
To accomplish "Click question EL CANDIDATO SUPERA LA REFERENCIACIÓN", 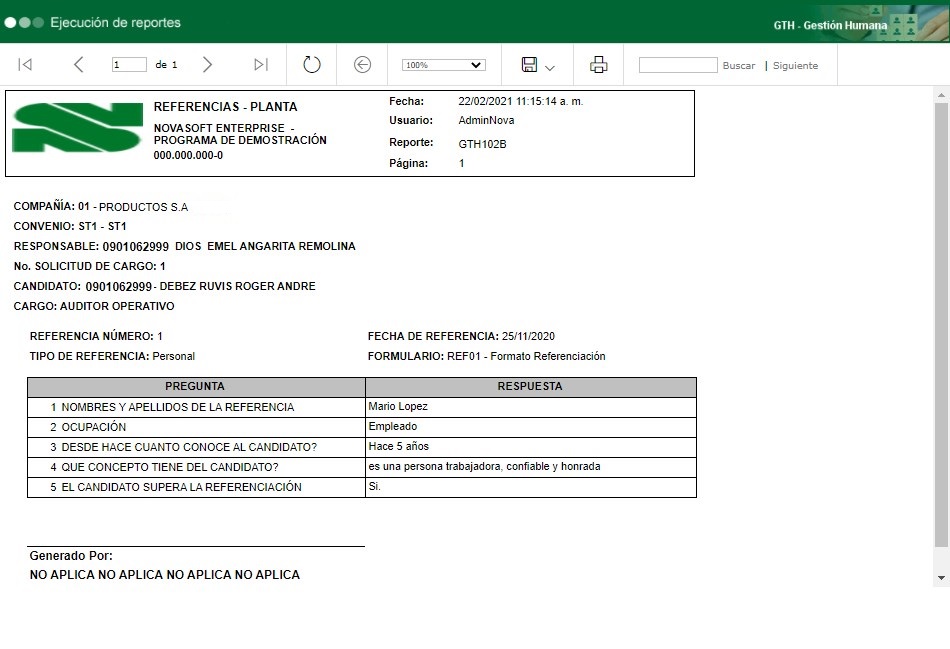I will click(181, 487).
